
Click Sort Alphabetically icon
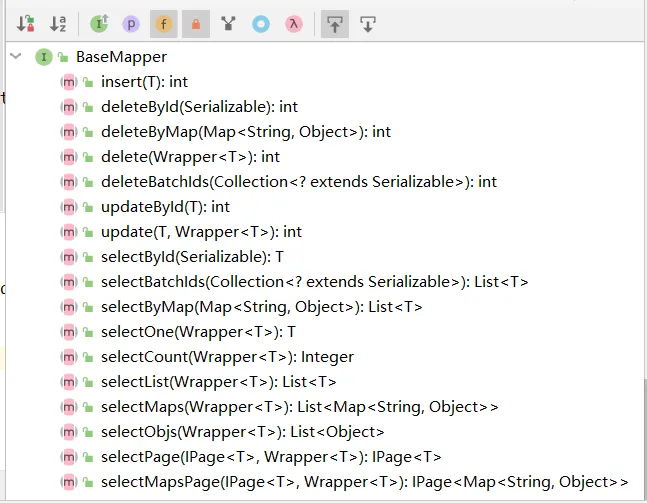tap(58, 22)
